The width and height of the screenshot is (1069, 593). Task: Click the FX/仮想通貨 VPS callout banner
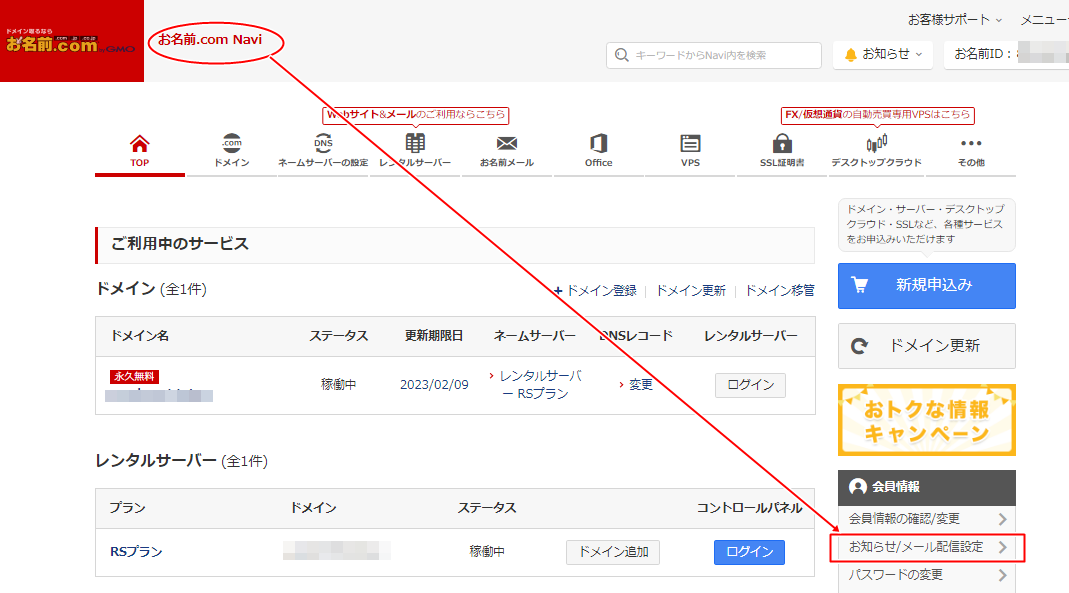click(877, 115)
